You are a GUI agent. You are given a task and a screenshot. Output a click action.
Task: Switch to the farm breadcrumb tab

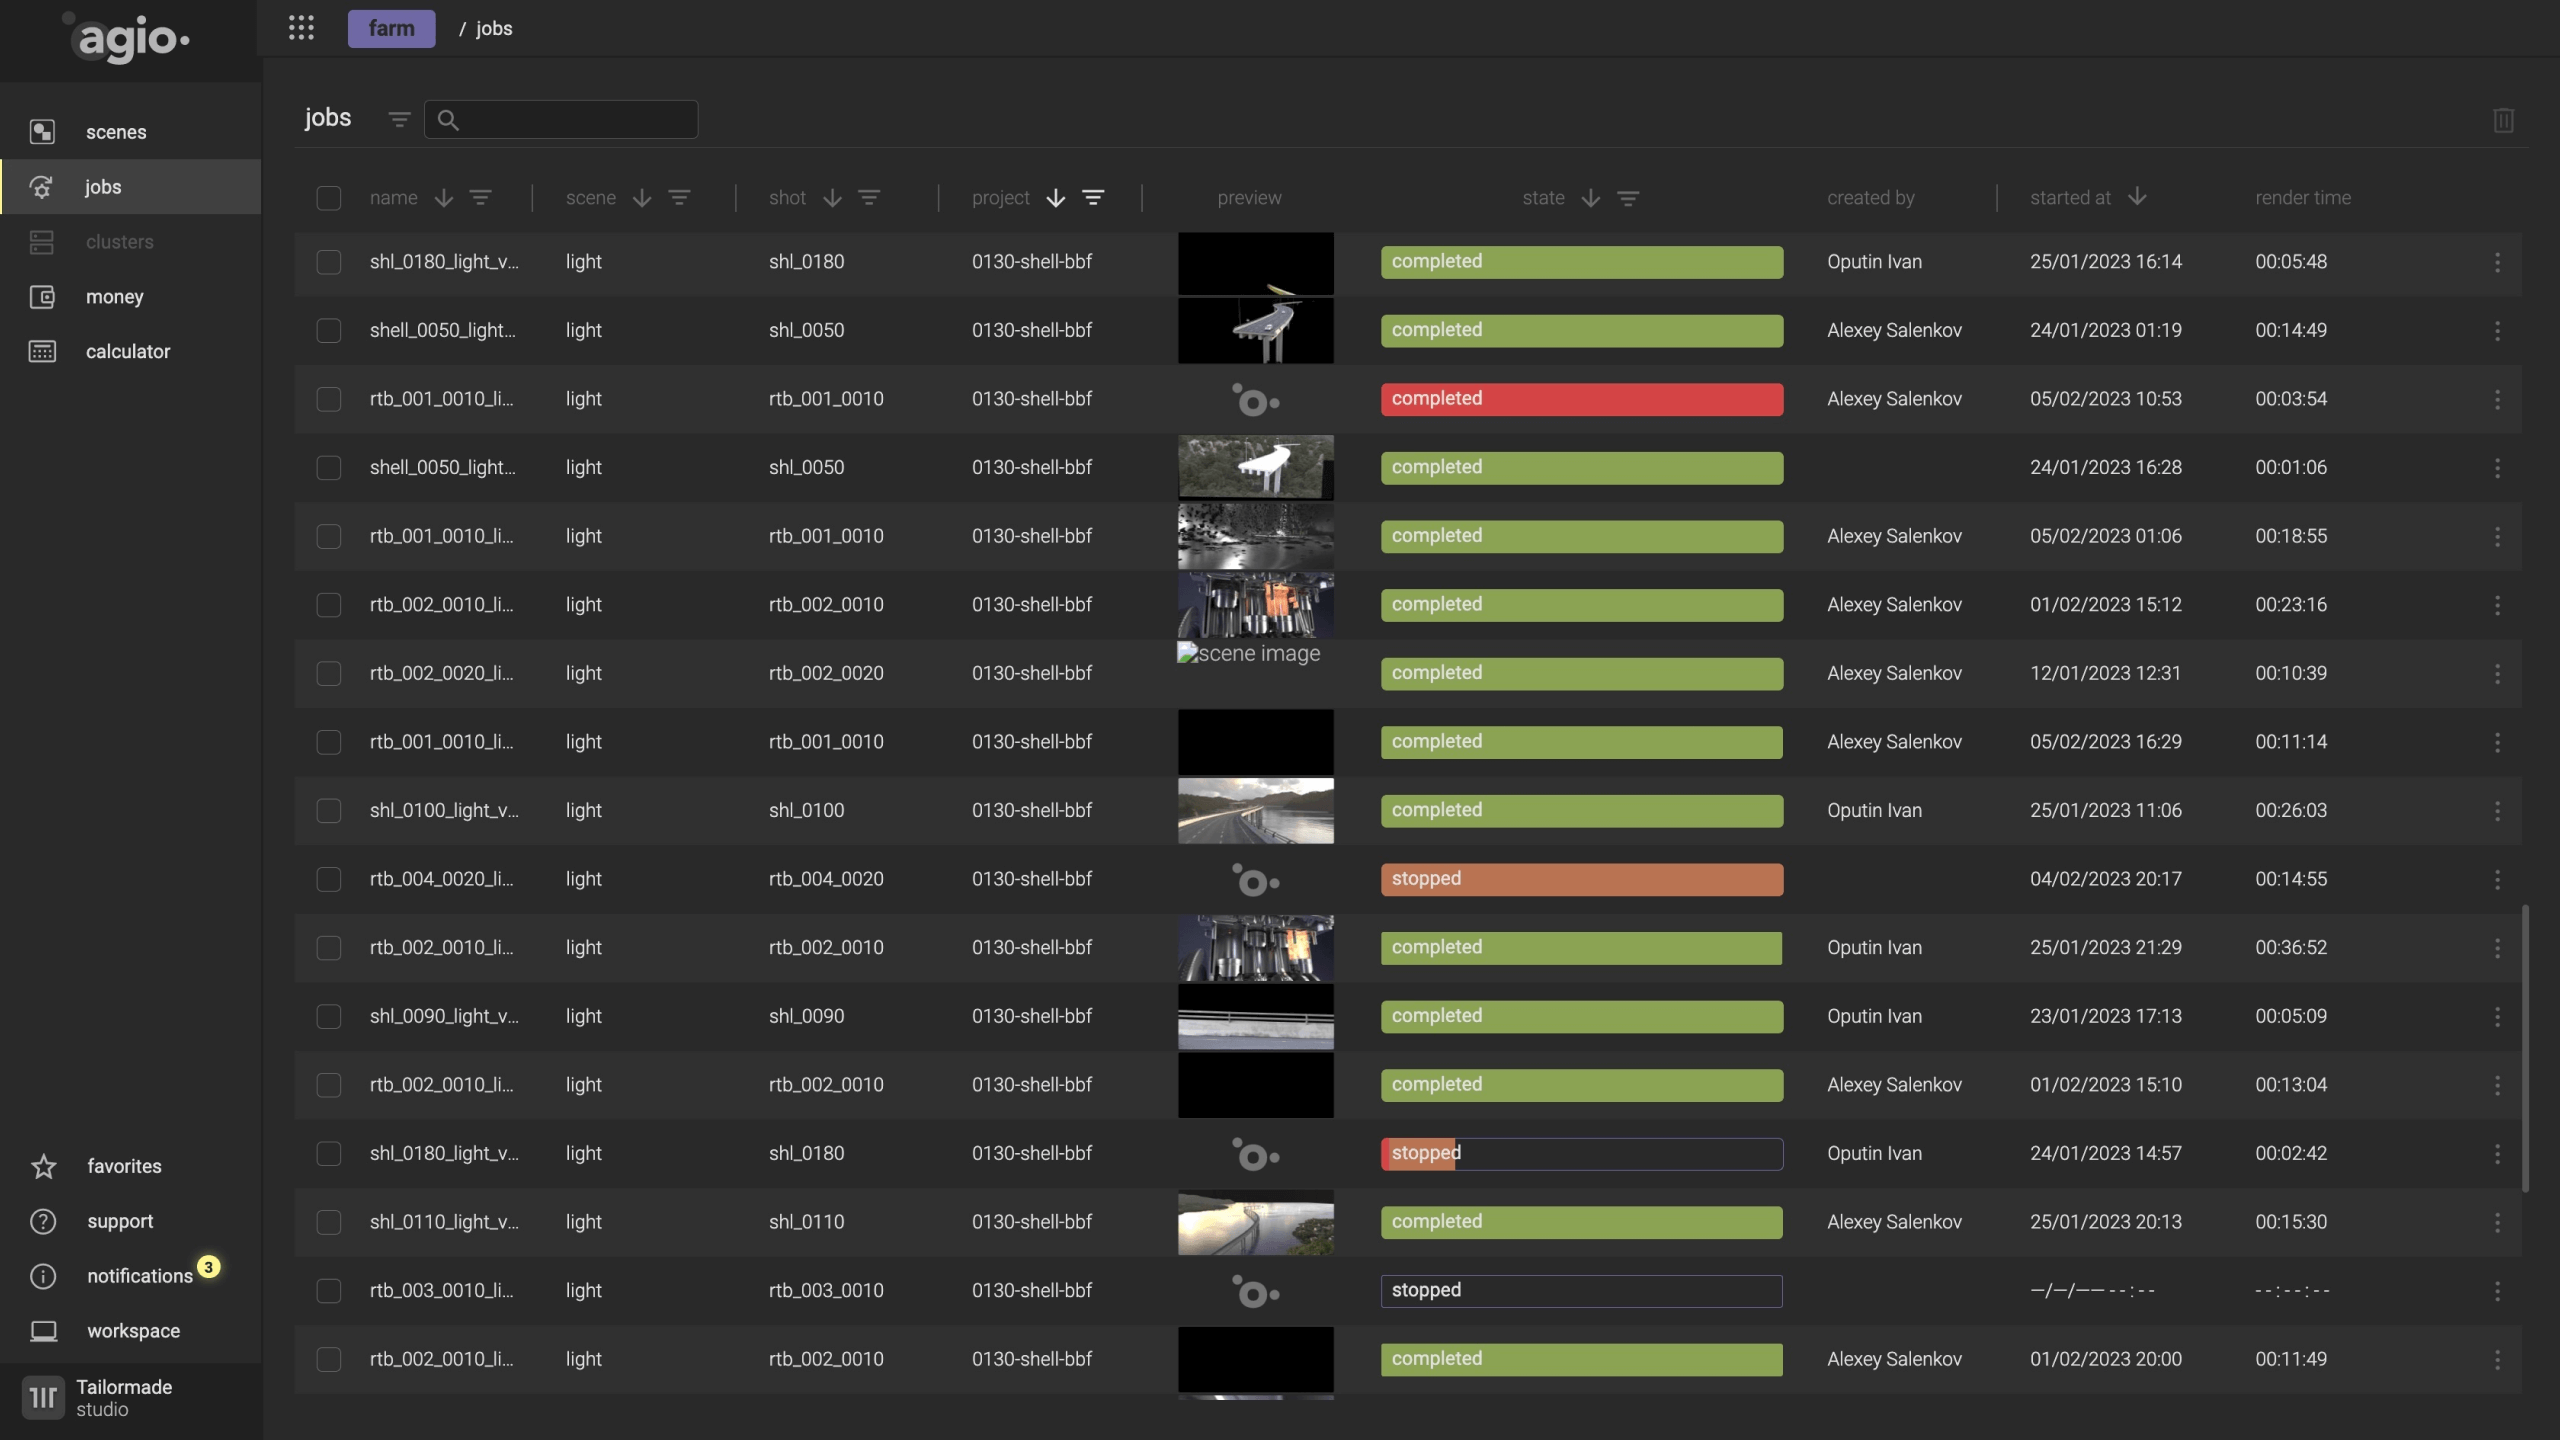click(391, 29)
